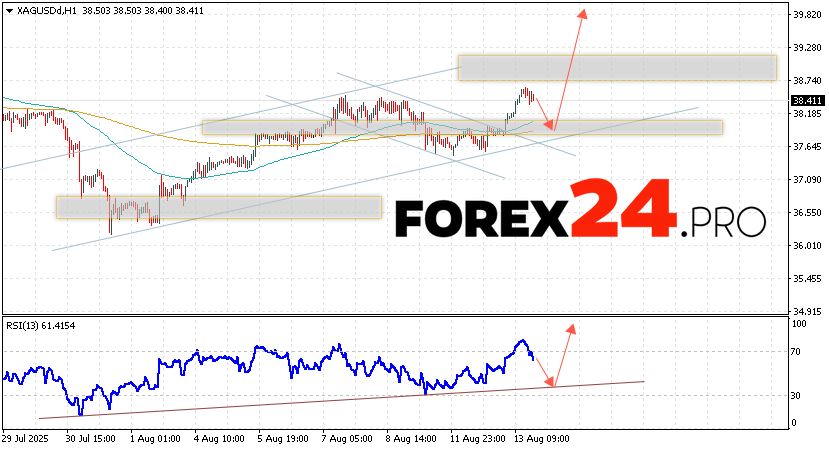
Task: Click the RSI(13) 61.4154 indicator label
Action: [x=40, y=327]
